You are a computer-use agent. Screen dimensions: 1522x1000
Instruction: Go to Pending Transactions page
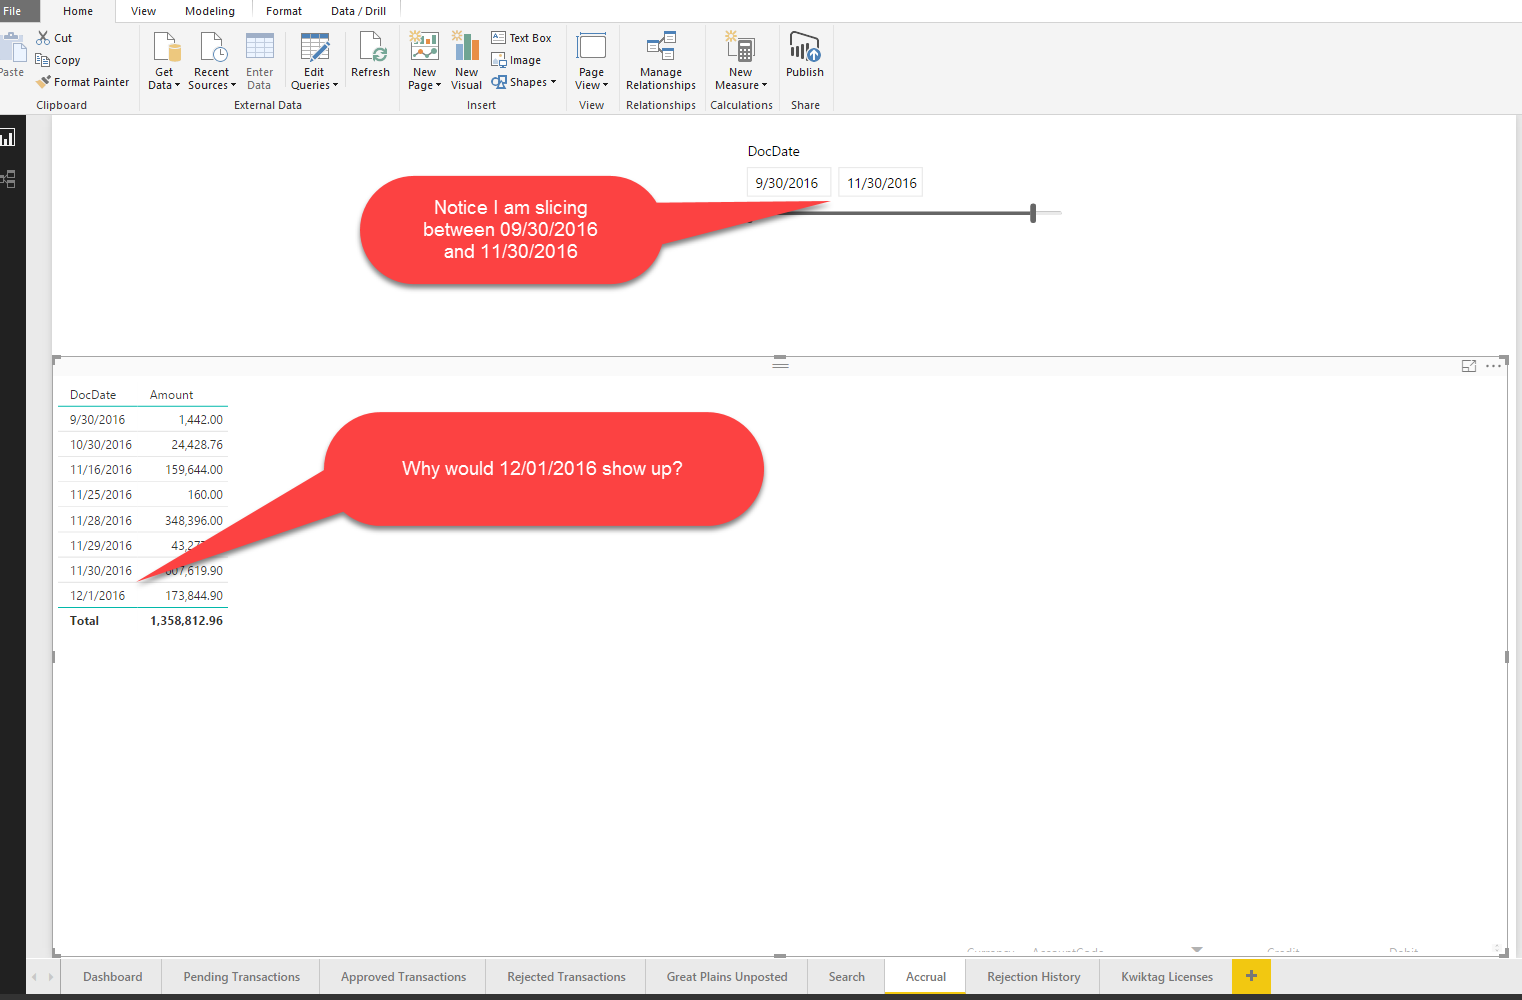[241, 977]
